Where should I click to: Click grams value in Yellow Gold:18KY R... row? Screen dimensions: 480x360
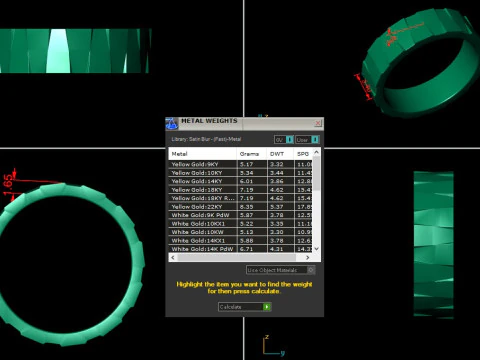coord(252,198)
